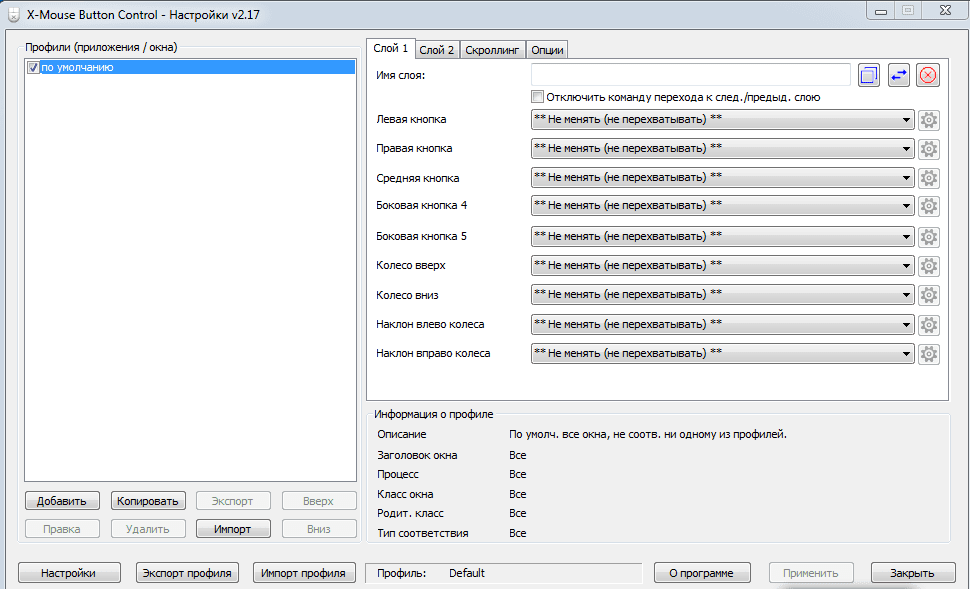The width and height of the screenshot is (970, 589).
Task: Open gear settings for Наклон вправо колеса
Action: pos(929,354)
